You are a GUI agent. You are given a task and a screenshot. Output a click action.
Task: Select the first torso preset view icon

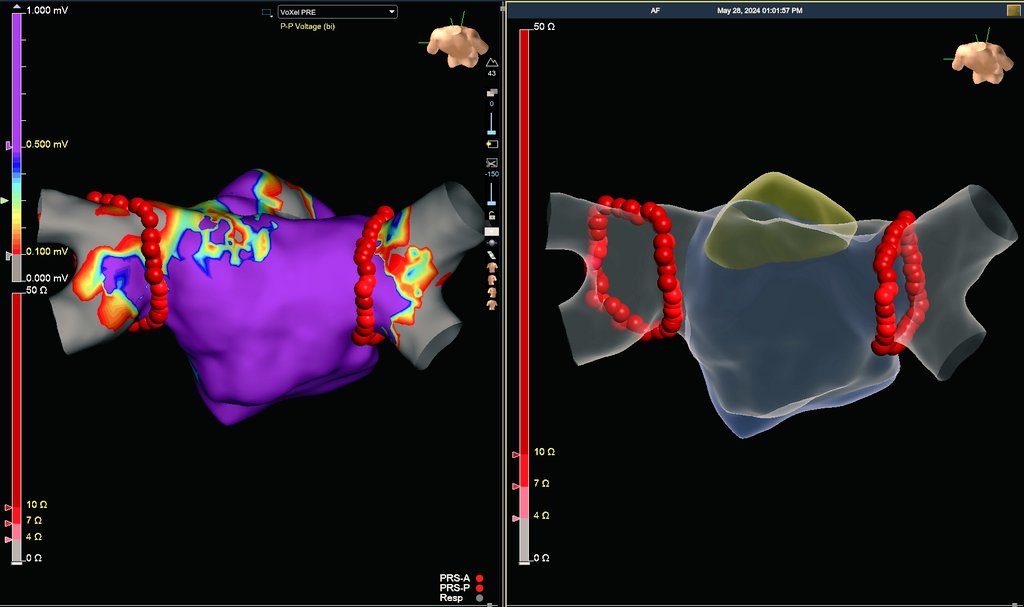[492, 268]
